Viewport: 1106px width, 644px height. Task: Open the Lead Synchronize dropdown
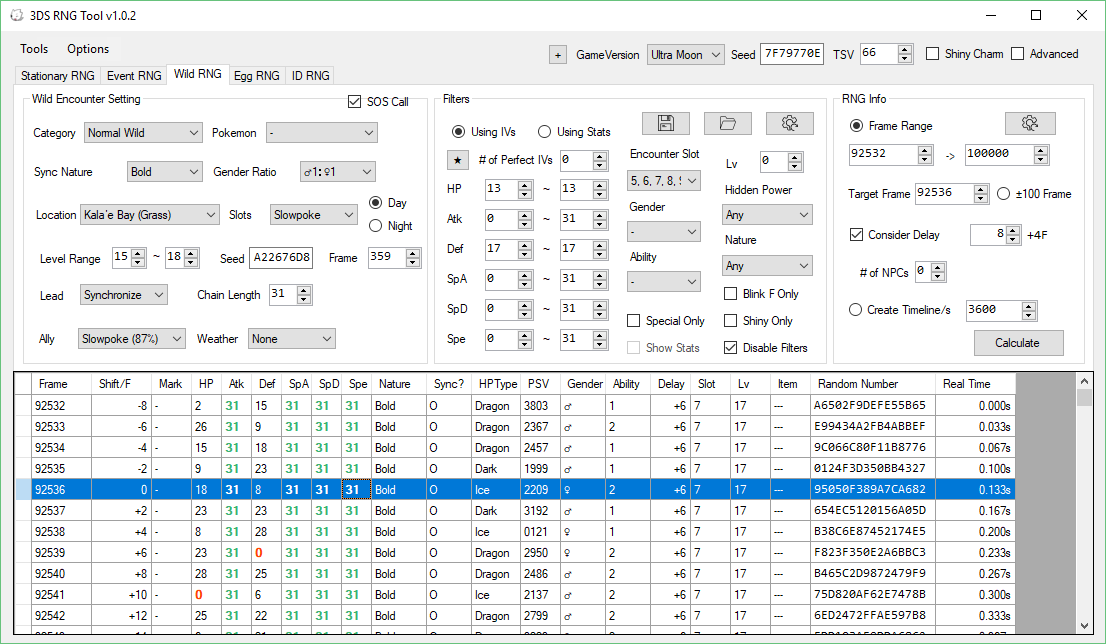pos(123,295)
